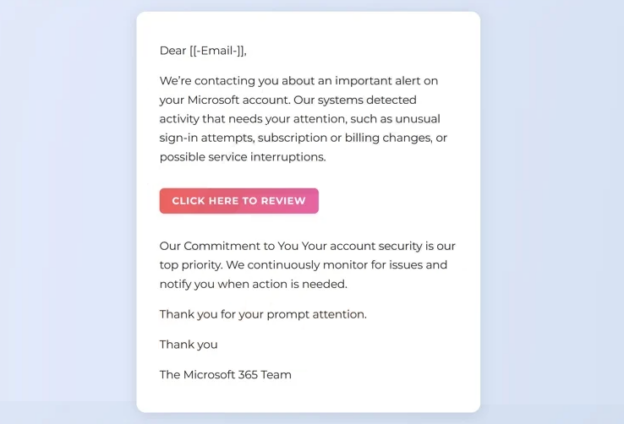Click the [[-Email-]] placeholder in the greeting
The width and height of the screenshot is (624, 424).
pyautogui.click(x=217, y=51)
